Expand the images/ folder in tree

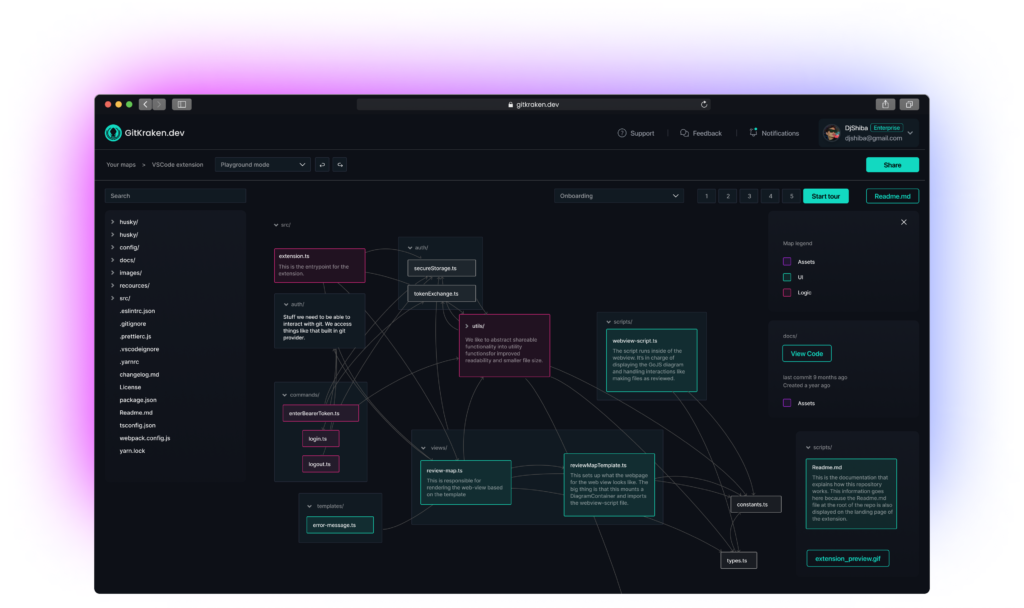coord(112,273)
